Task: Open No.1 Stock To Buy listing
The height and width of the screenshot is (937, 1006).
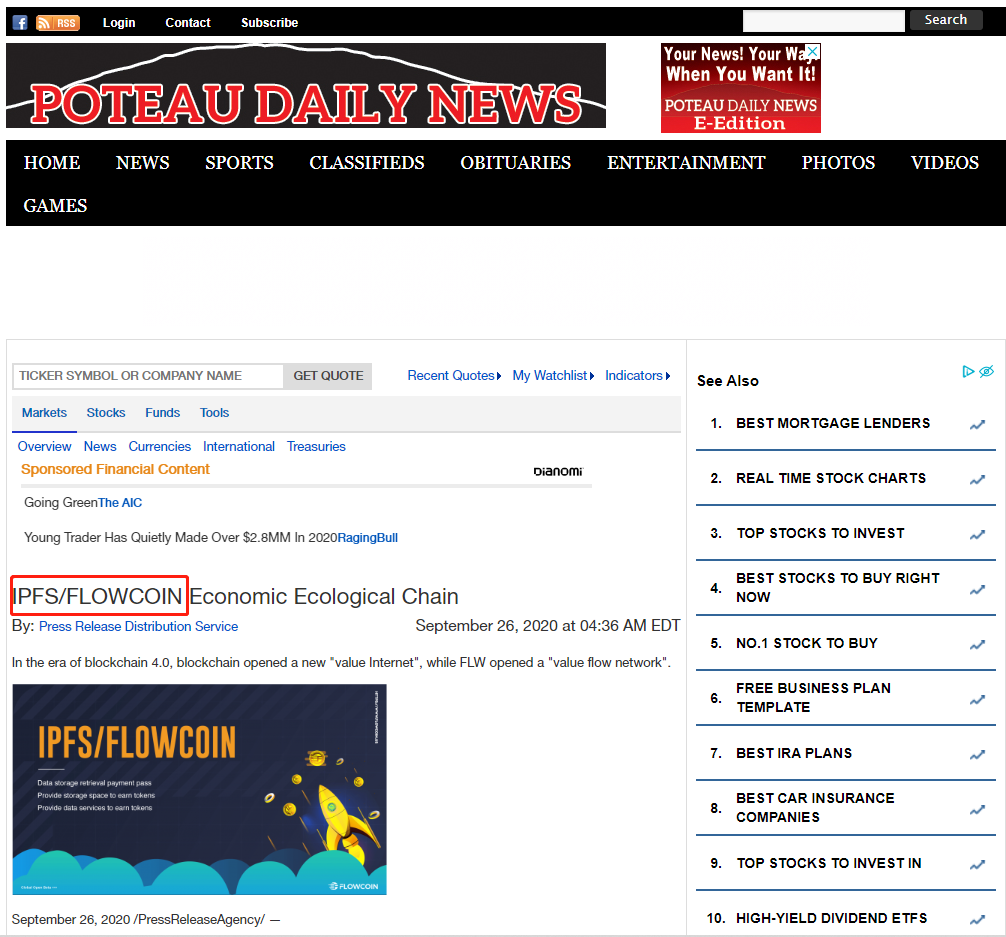Action: 806,644
